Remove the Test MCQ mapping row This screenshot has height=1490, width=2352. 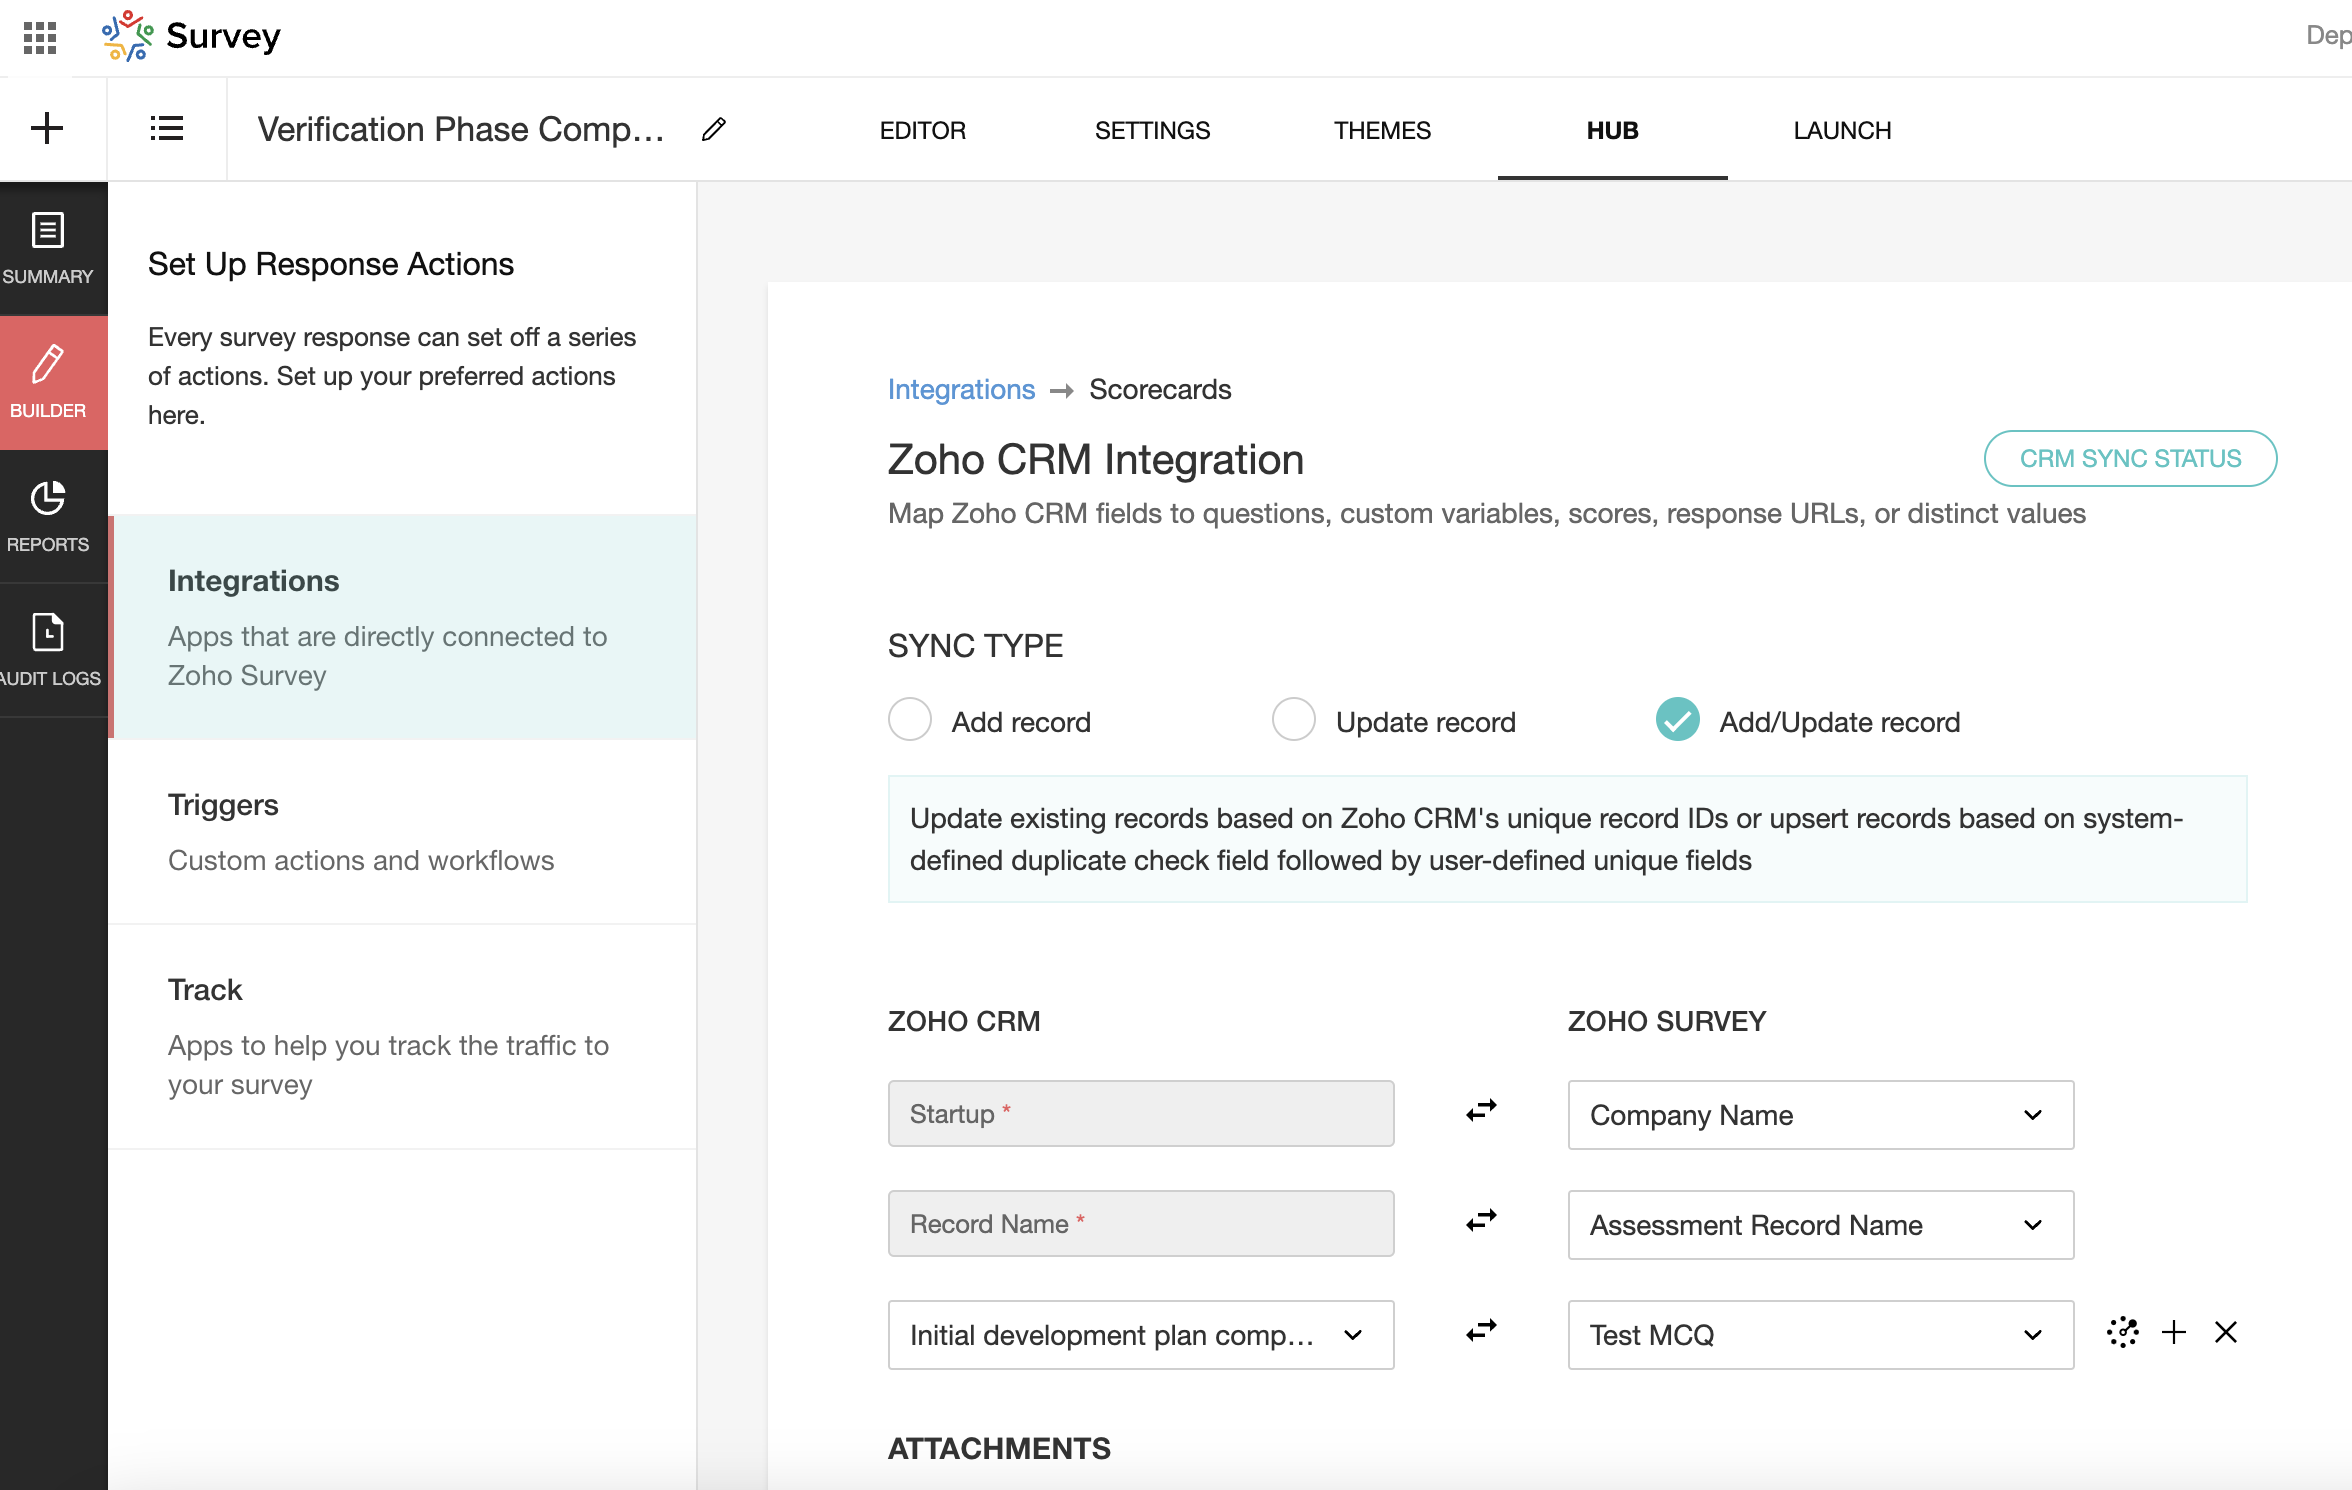pyautogui.click(x=2226, y=1332)
